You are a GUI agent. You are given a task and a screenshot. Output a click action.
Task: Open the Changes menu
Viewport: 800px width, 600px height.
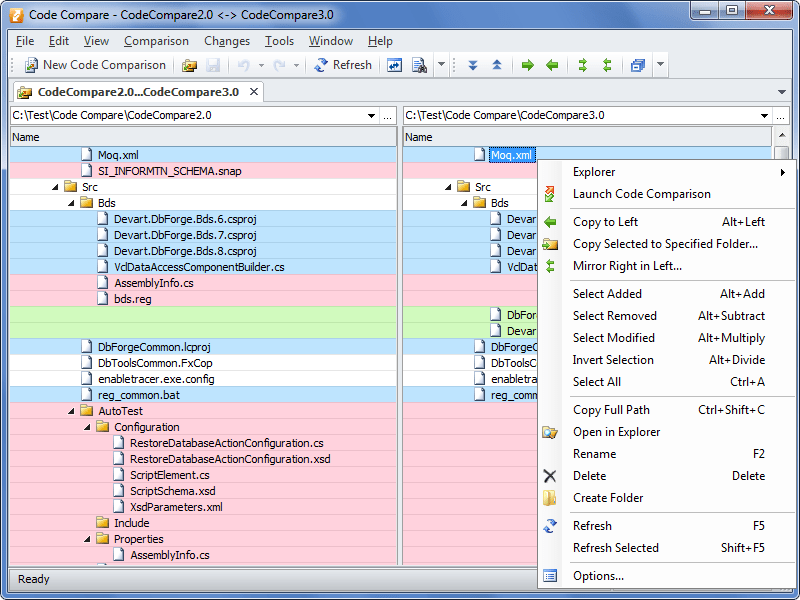click(x=227, y=41)
